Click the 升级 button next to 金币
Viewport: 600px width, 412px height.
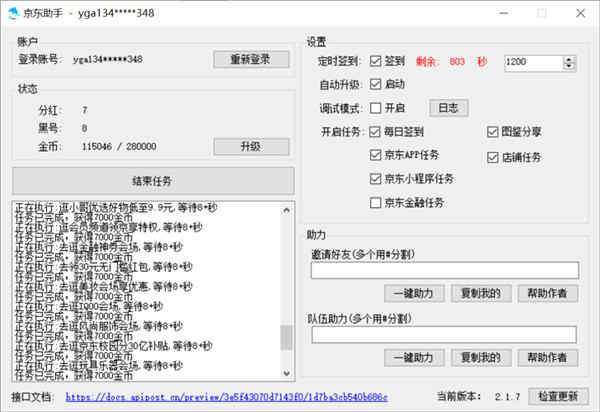click(250, 146)
